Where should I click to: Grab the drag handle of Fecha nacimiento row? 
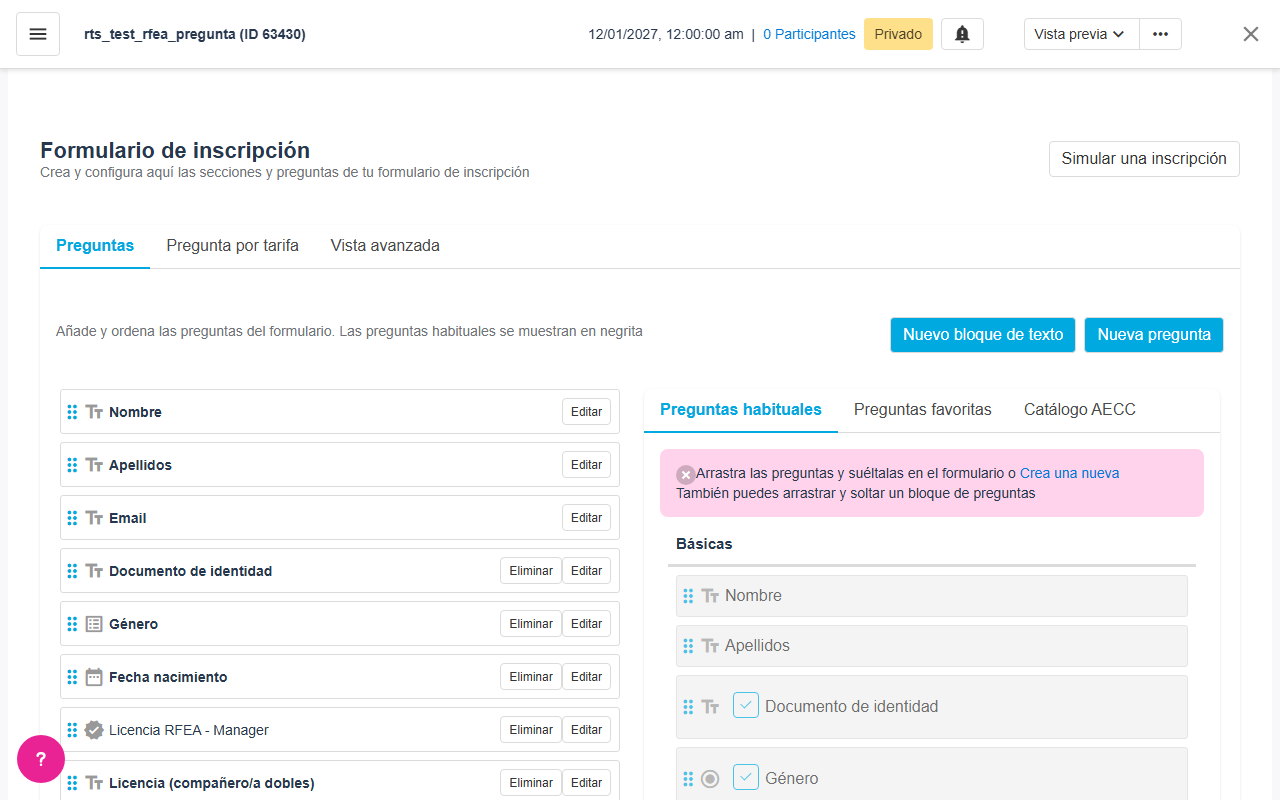pyautogui.click(x=72, y=677)
